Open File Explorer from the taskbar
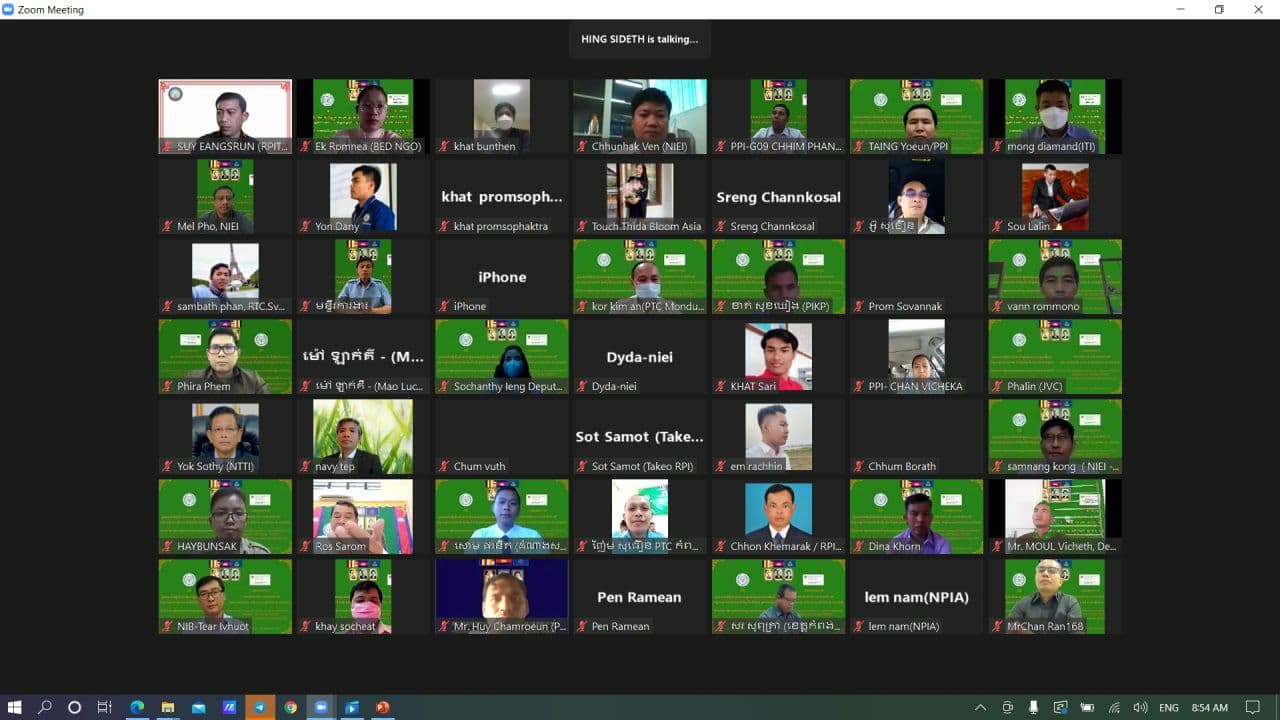 pyautogui.click(x=168, y=707)
